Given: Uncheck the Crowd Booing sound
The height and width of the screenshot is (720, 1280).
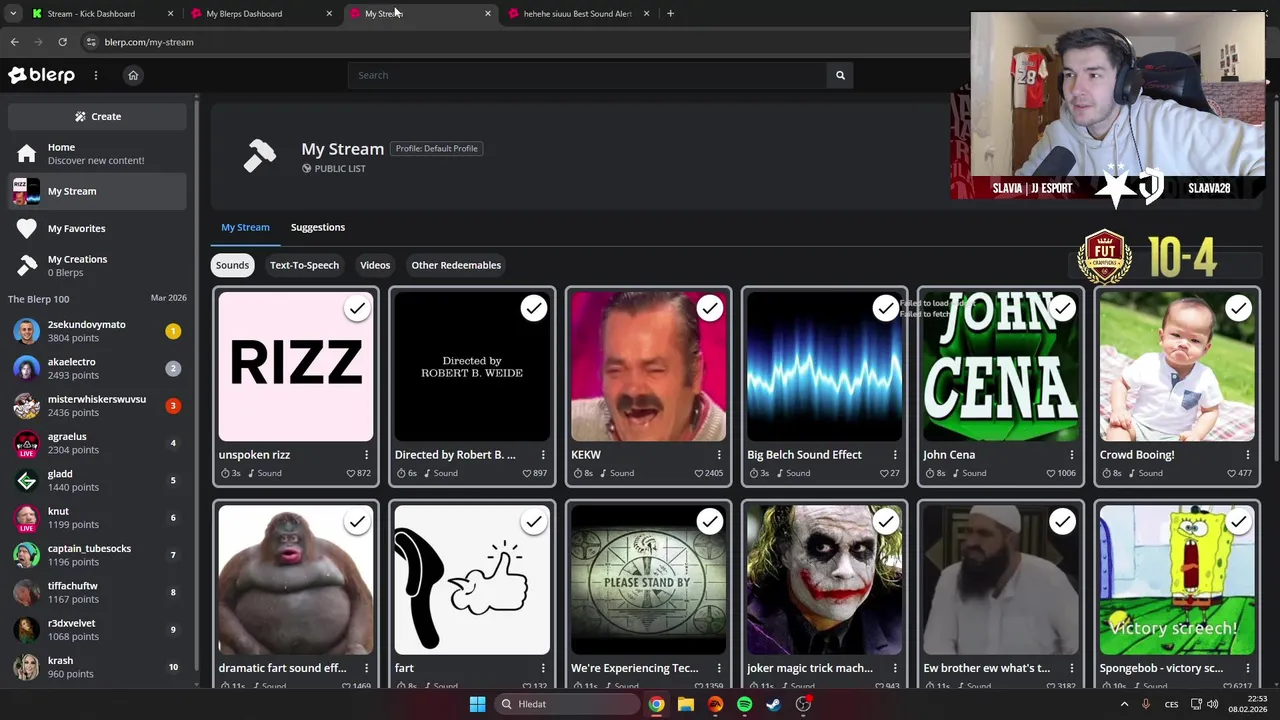Looking at the screenshot, I should pos(1238,308).
